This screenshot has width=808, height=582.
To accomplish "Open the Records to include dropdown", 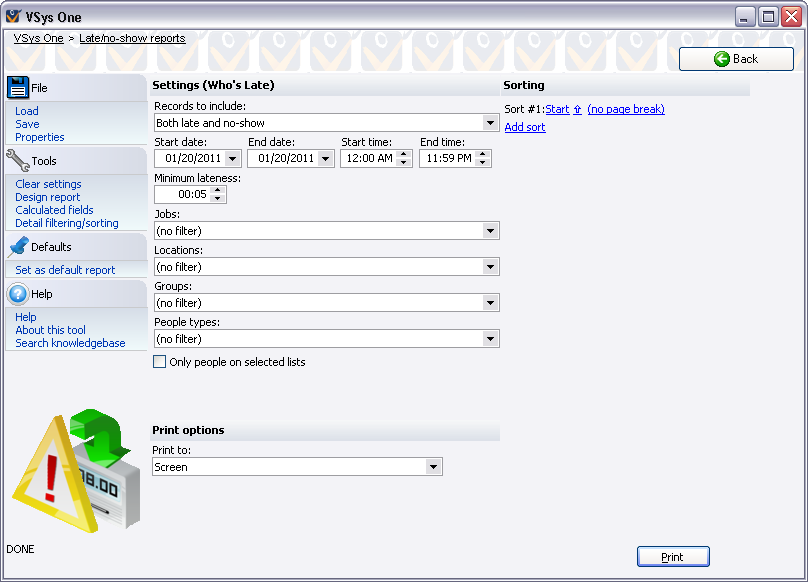I will [490, 123].
